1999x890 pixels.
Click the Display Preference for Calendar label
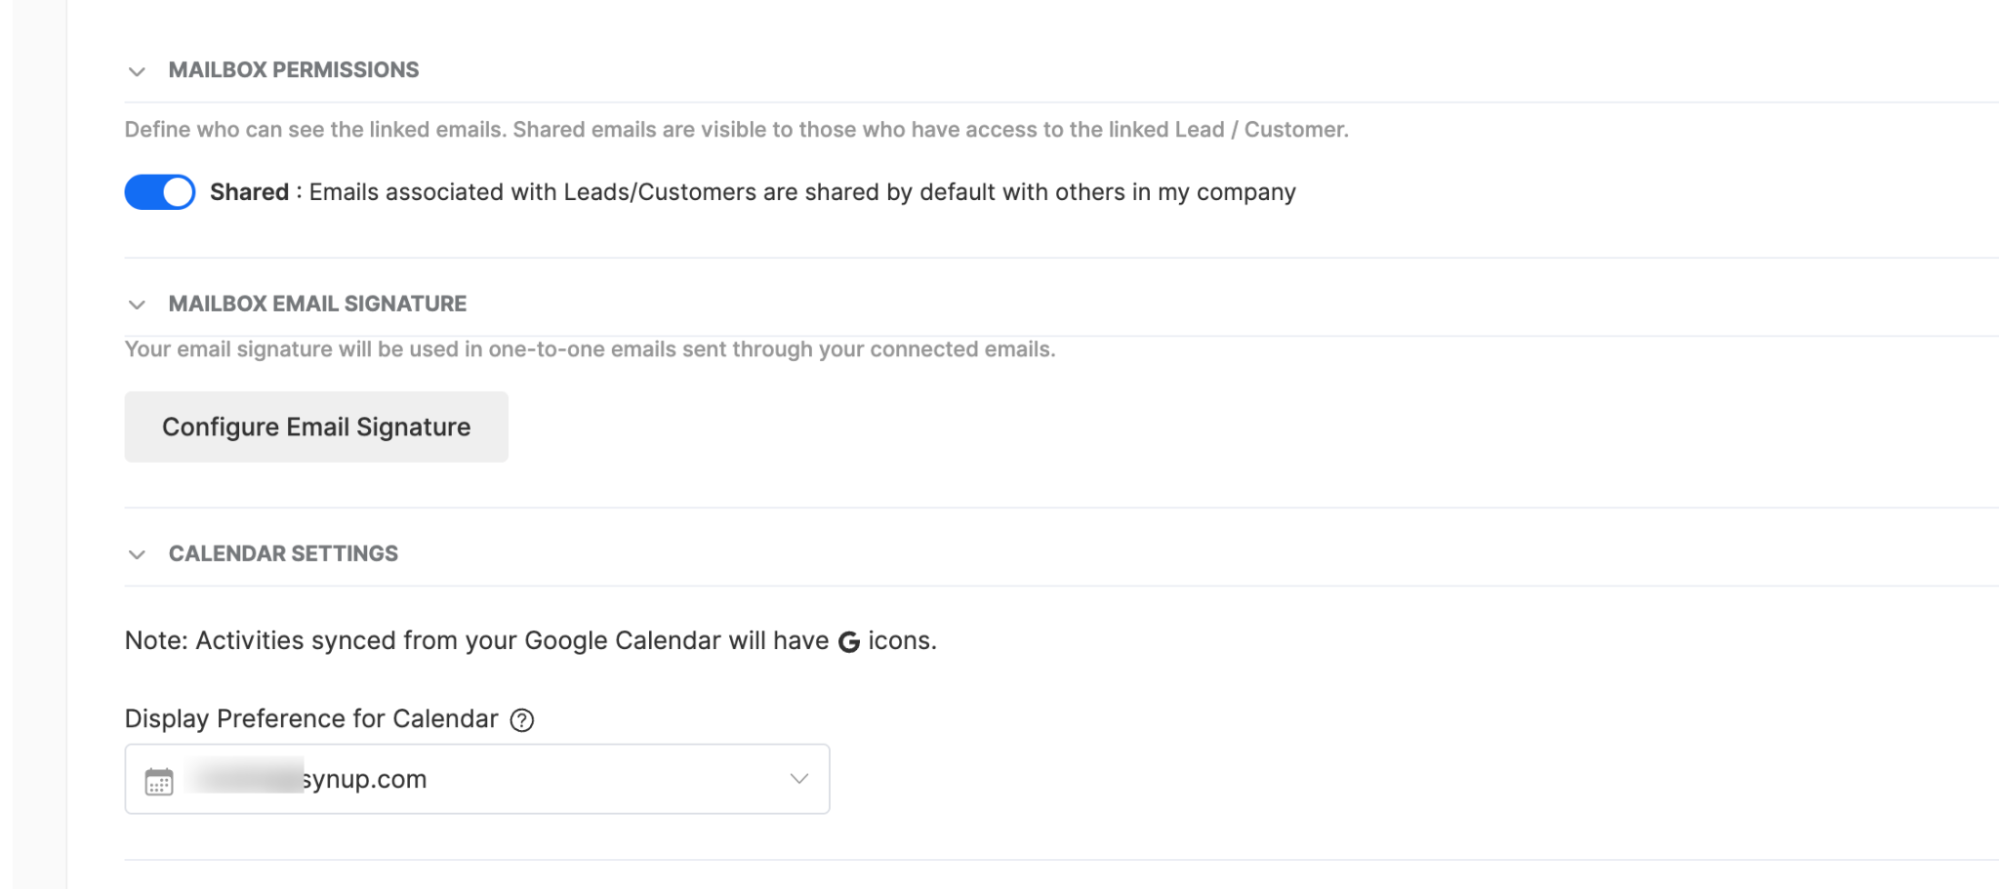(311, 719)
